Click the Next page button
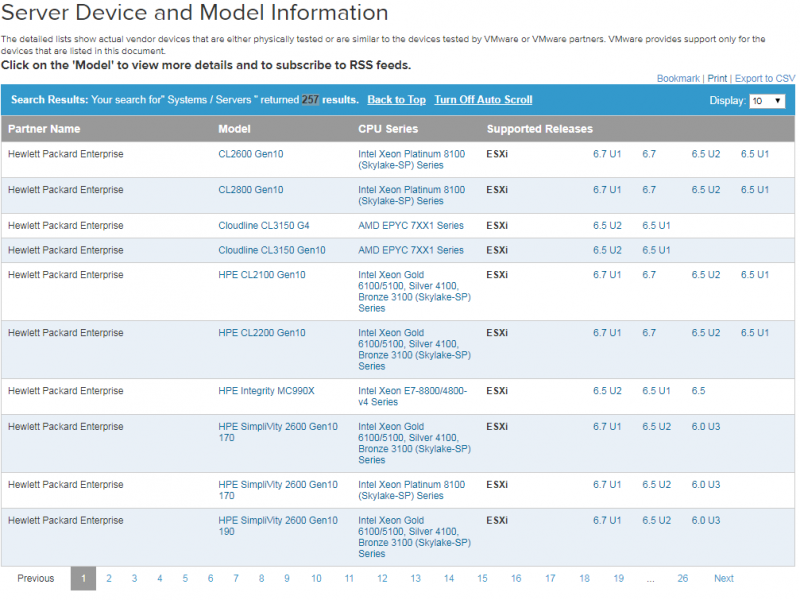The image size is (800, 600). point(723,578)
